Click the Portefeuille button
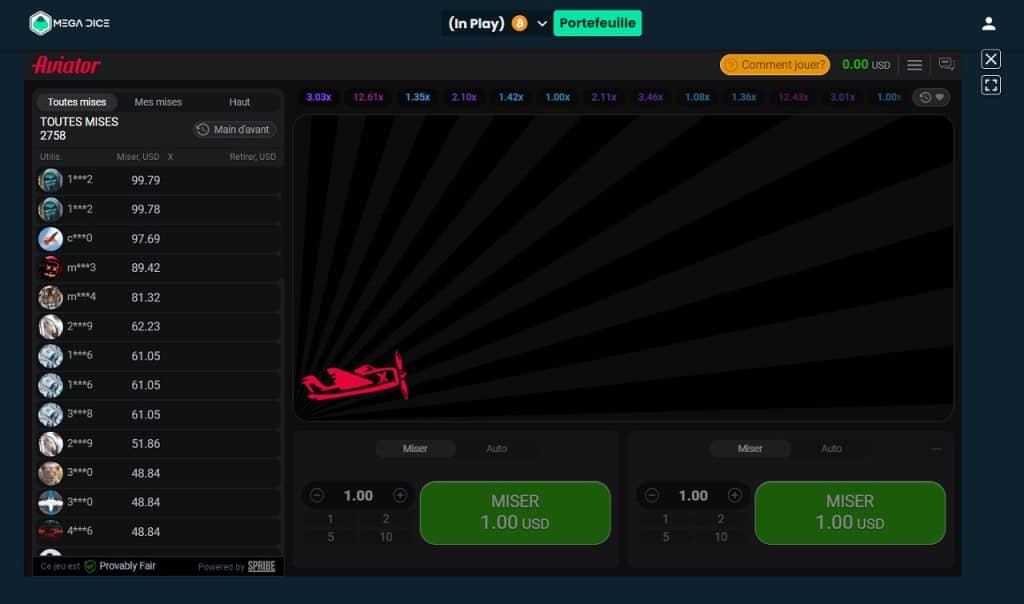This screenshot has width=1024, height=604. [x=597, y=23]
